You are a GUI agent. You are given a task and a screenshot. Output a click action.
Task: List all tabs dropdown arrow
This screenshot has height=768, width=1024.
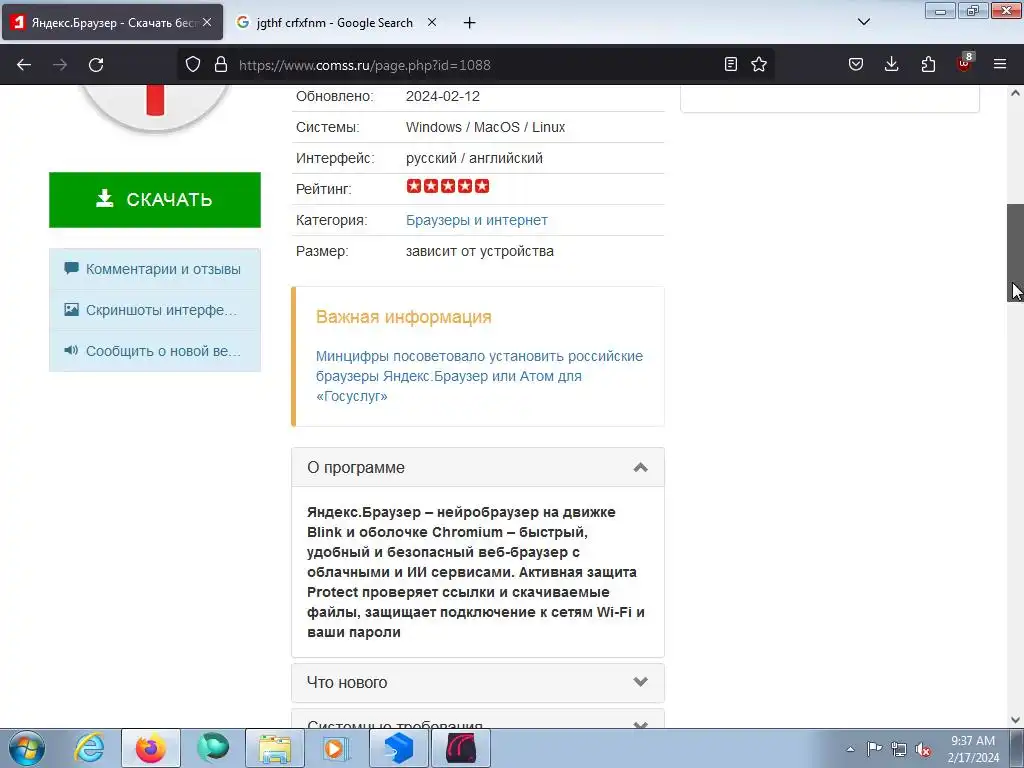tap(863, 22)
